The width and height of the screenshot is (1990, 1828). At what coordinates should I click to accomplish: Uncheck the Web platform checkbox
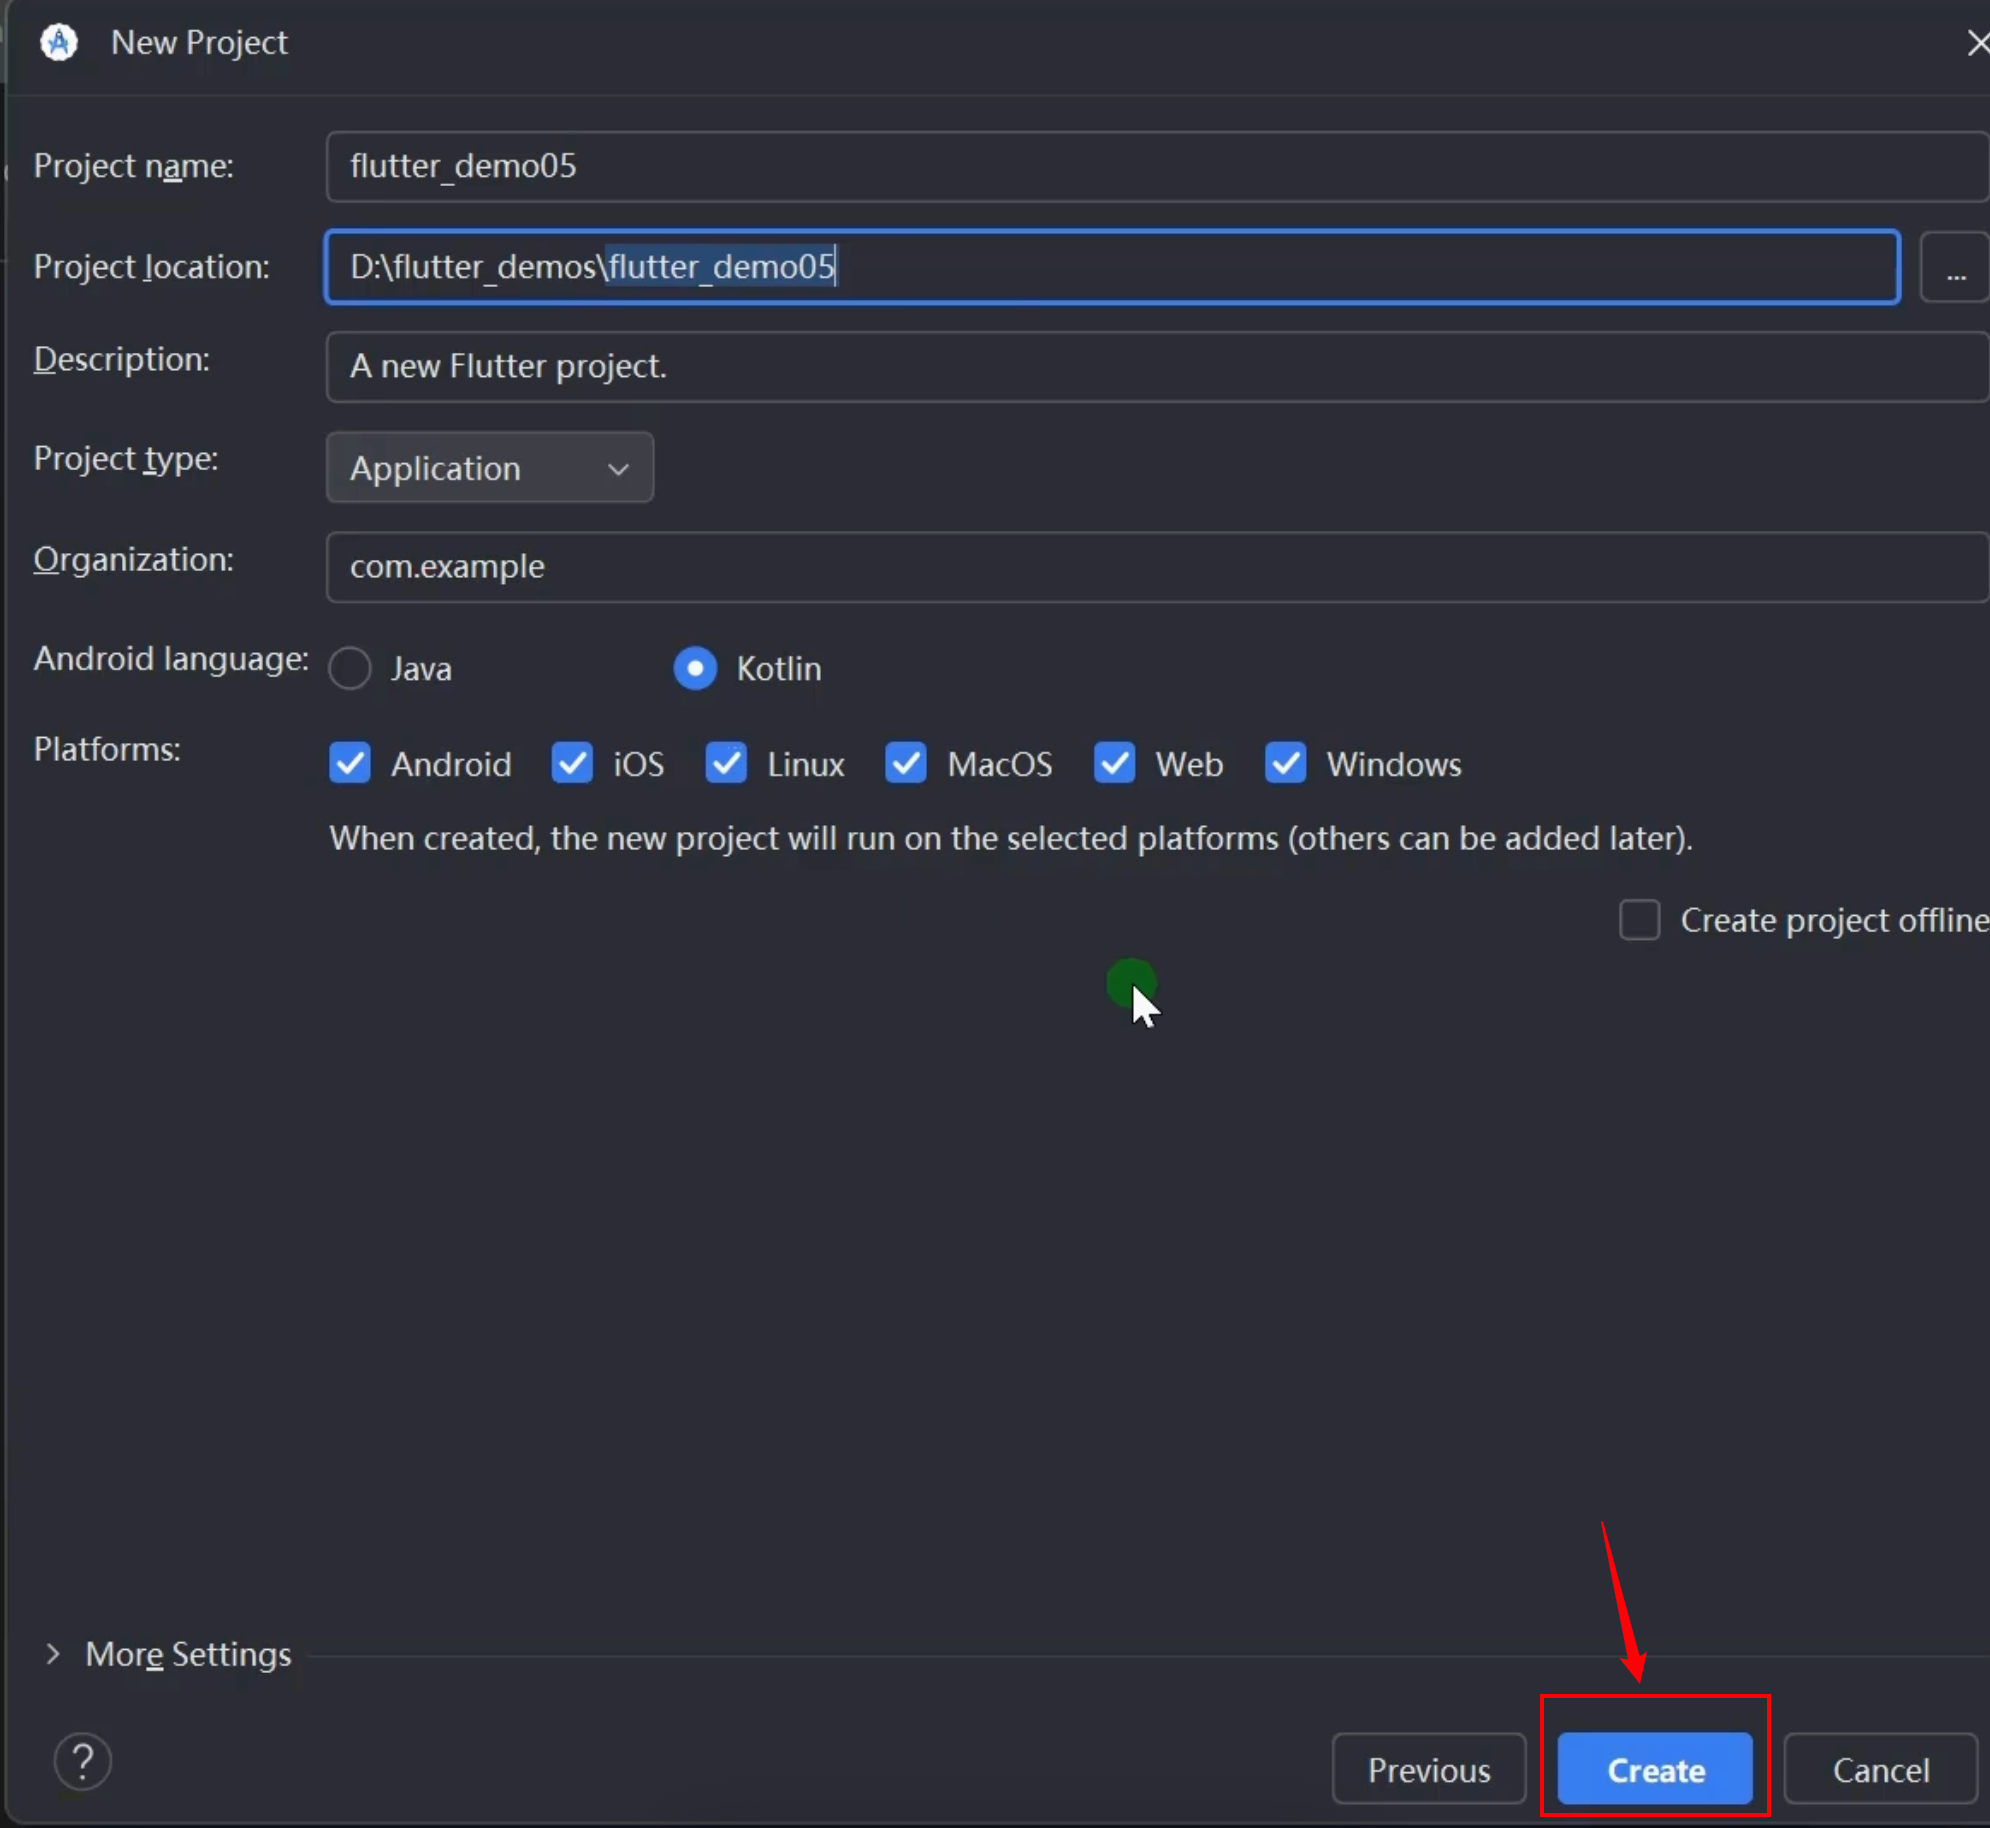[1114, 763]
